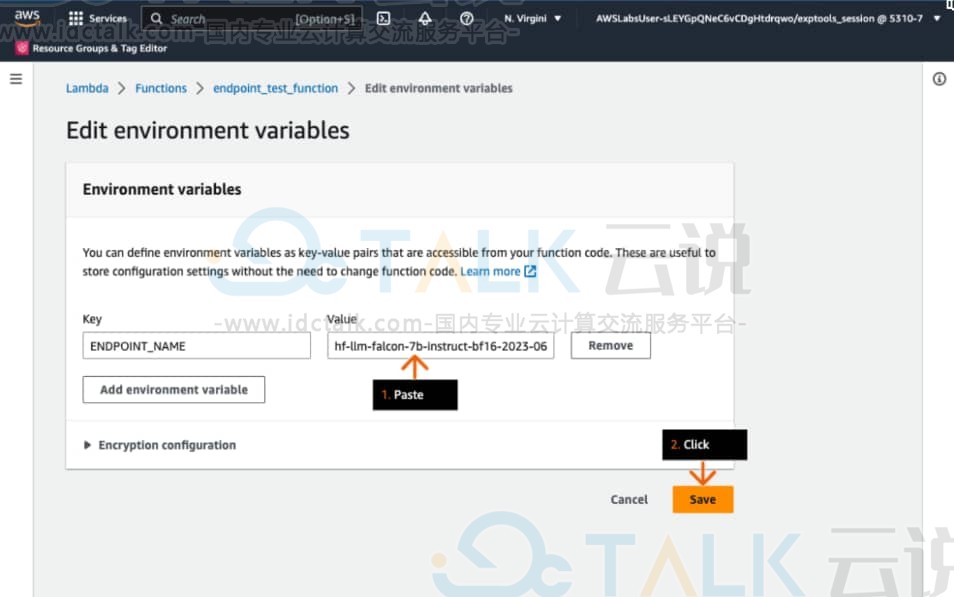
Task: Click the Learn more external link icon
Action: point(530,271)
